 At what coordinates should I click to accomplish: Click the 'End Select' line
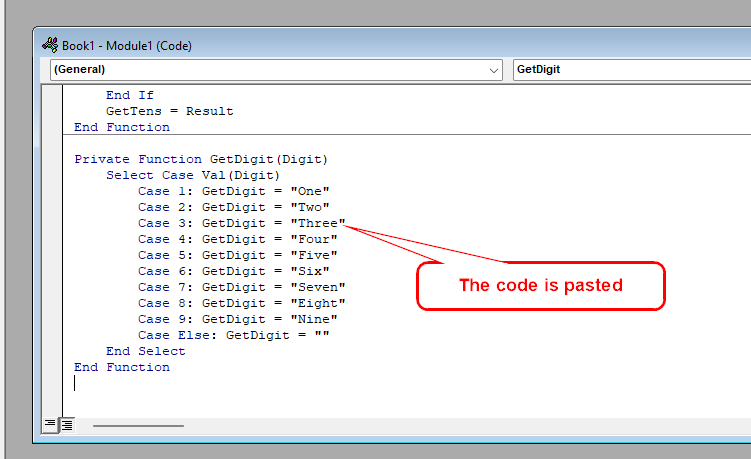click(x=146, y=351)
